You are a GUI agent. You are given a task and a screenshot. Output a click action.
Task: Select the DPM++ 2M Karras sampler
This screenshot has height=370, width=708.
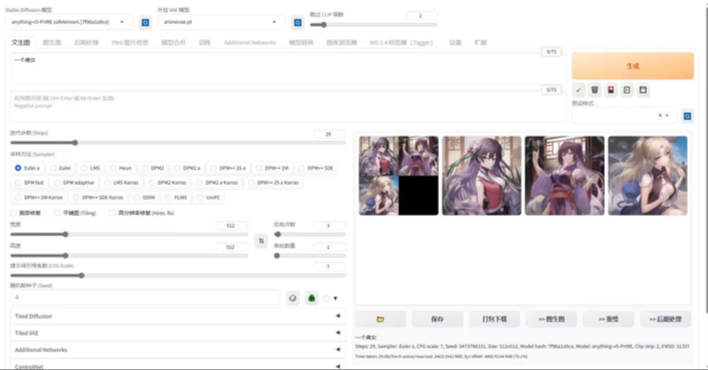[39, 197]
